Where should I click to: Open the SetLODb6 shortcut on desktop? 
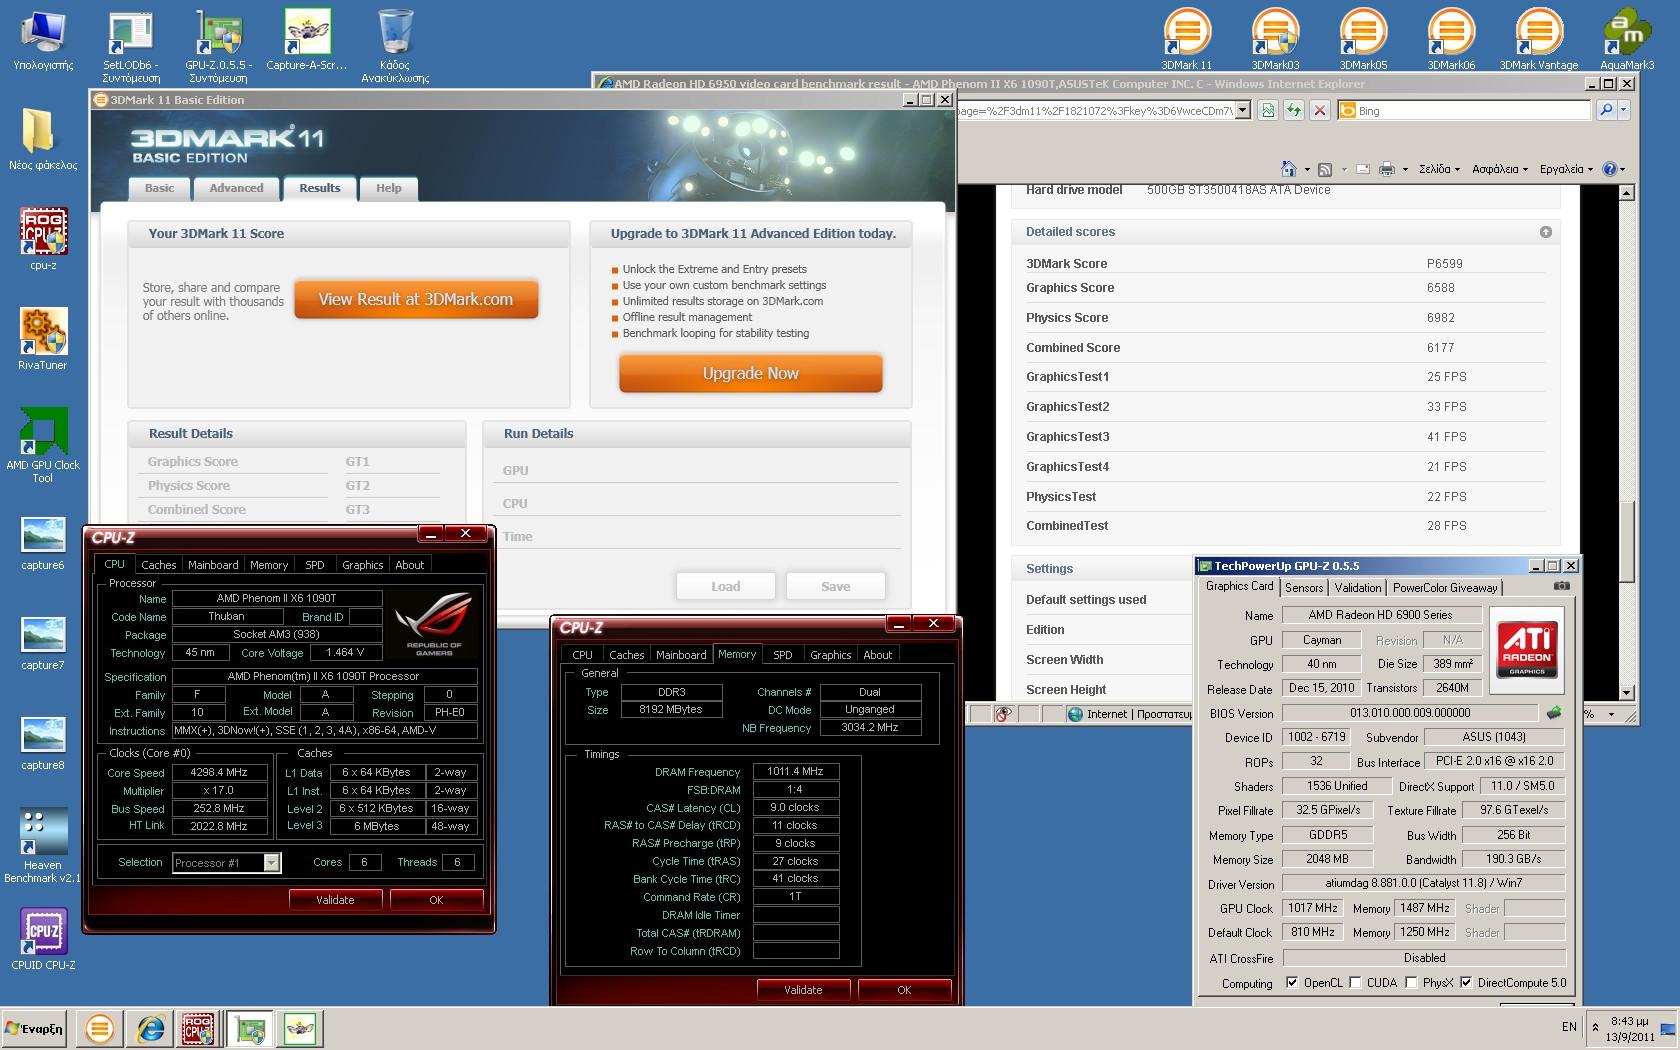coord(131,45)
